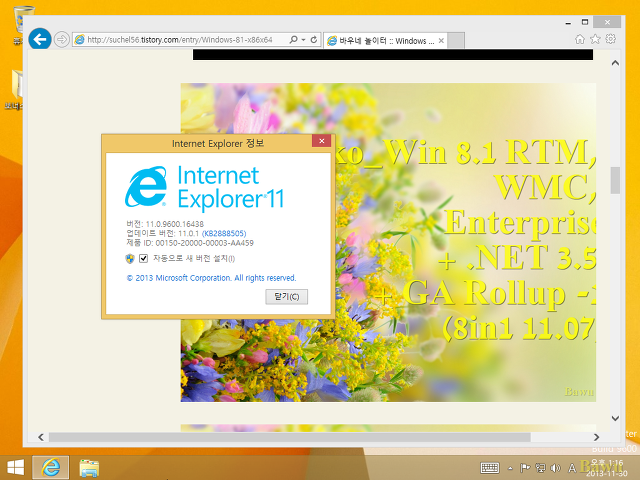Screen dimensions: 640x480
Task: Close the Internet Explorer window
Action: pyautogui.click(x=607, y=22)
